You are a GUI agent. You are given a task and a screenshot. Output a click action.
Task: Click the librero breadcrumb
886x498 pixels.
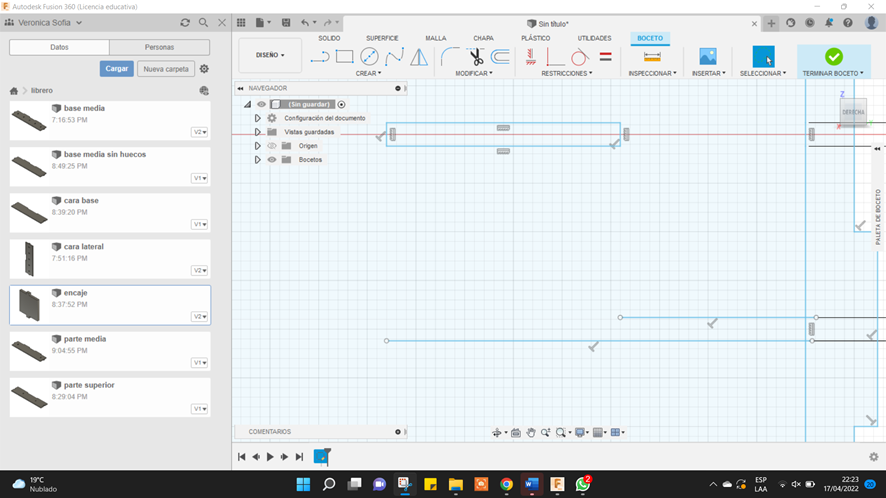point(42,90)
